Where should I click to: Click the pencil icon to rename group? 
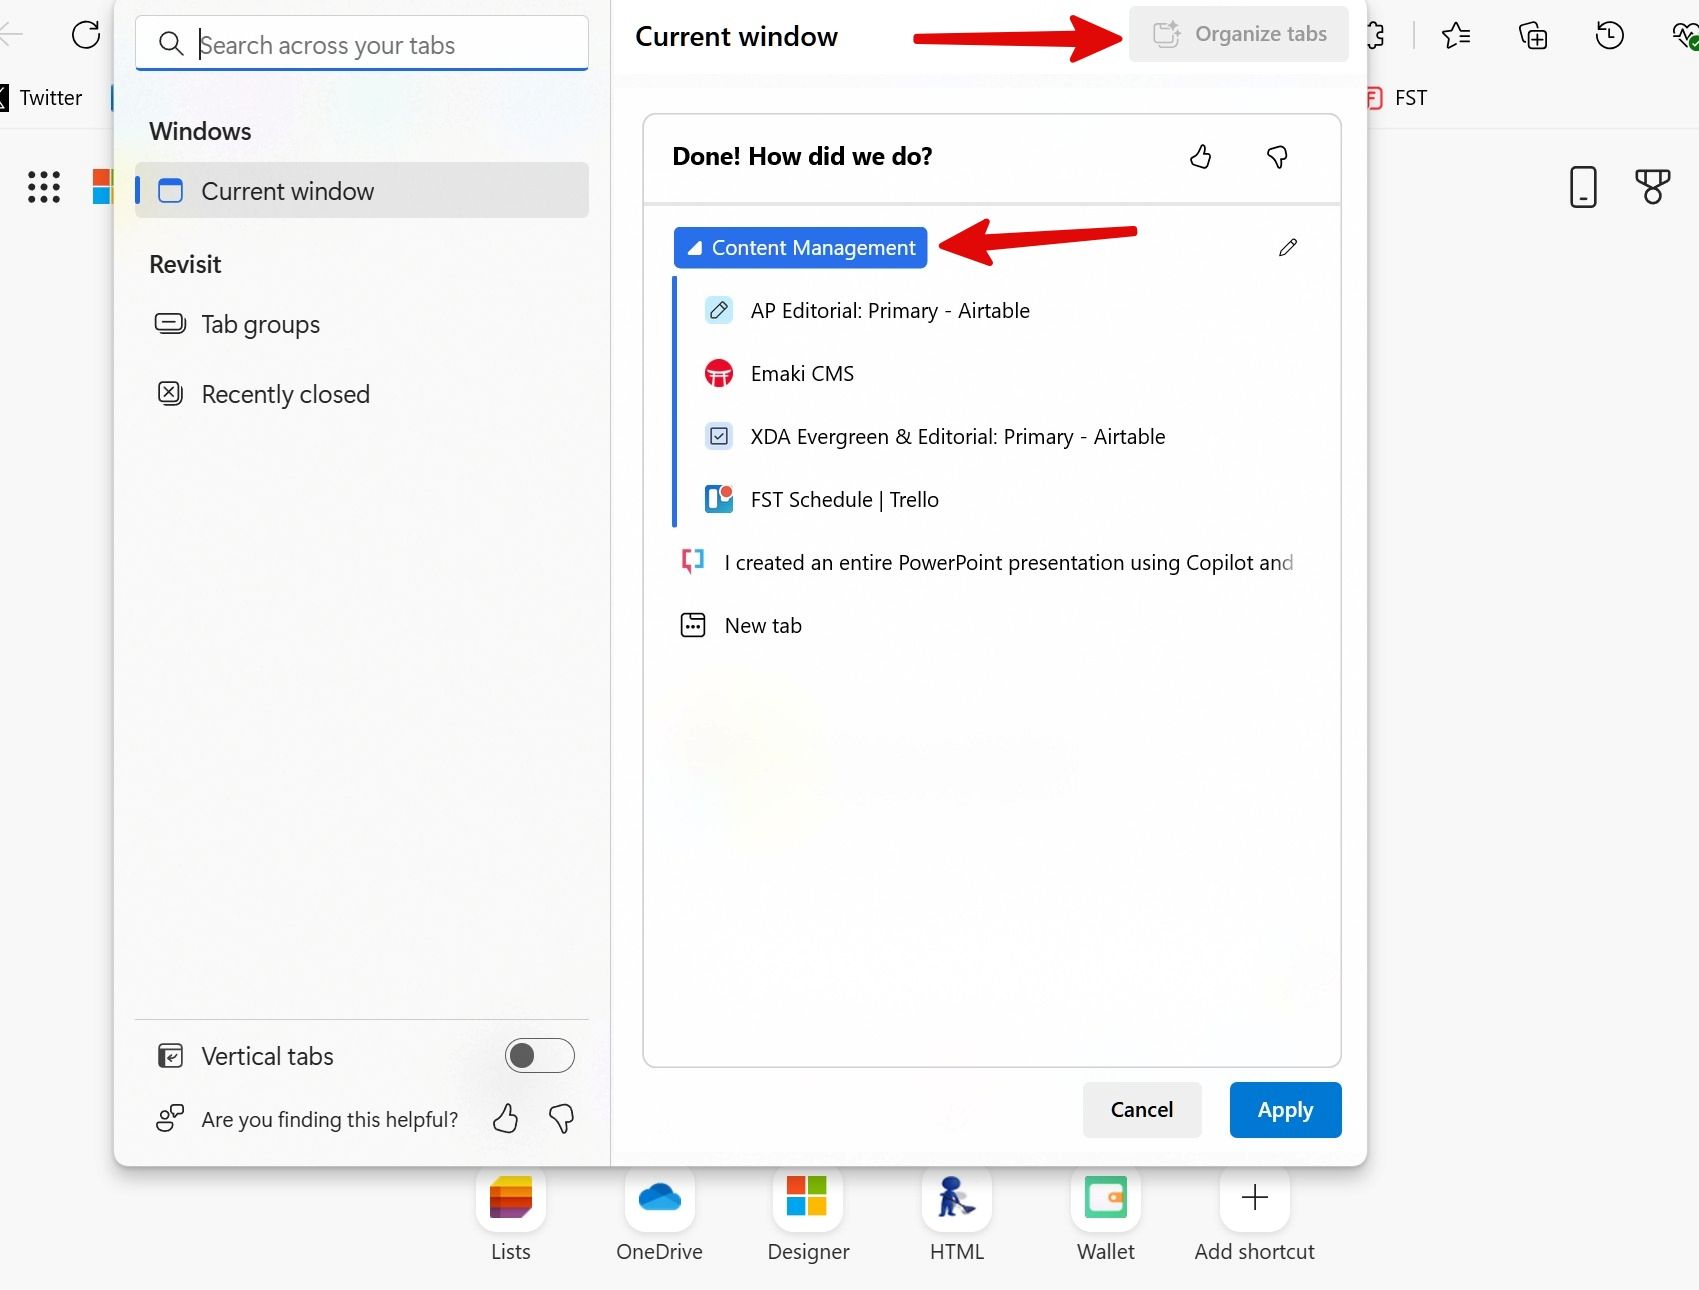tap(1288, 247)
